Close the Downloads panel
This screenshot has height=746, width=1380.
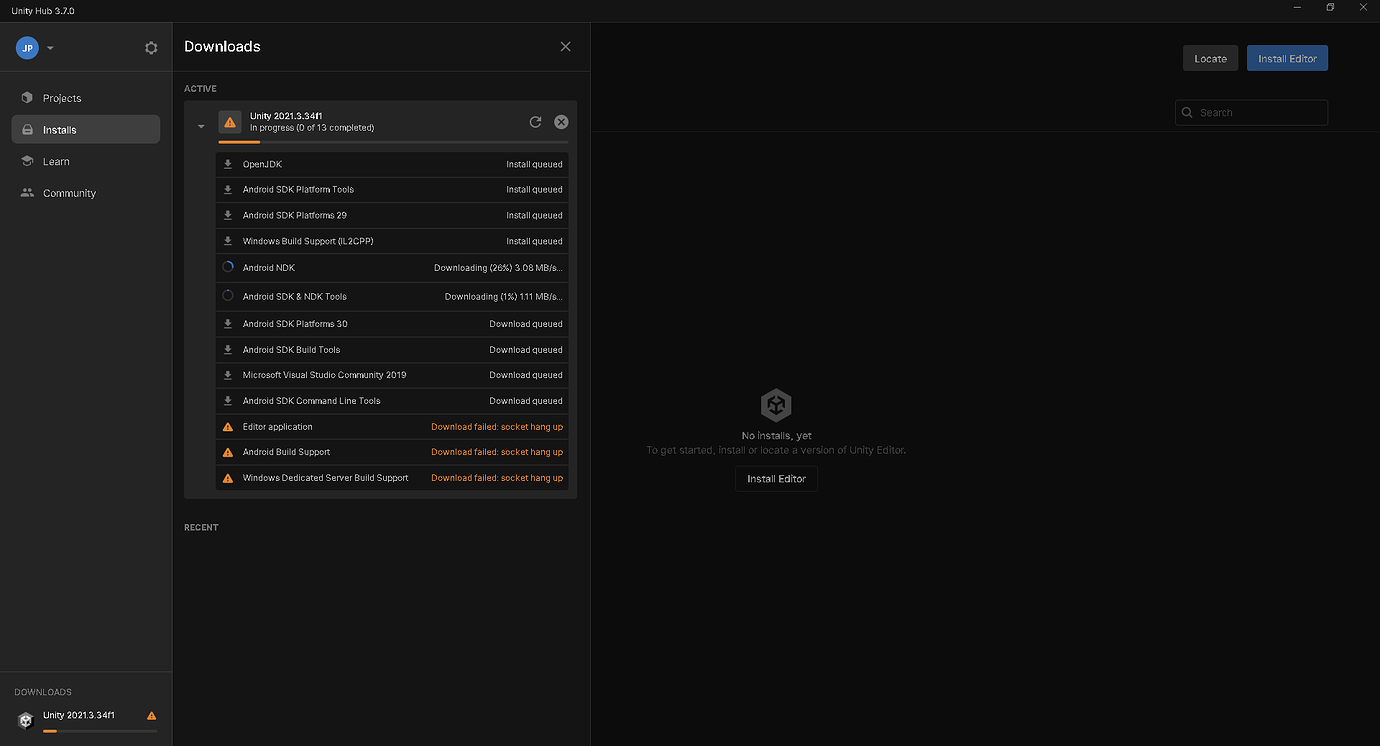(x=565, y=46)
